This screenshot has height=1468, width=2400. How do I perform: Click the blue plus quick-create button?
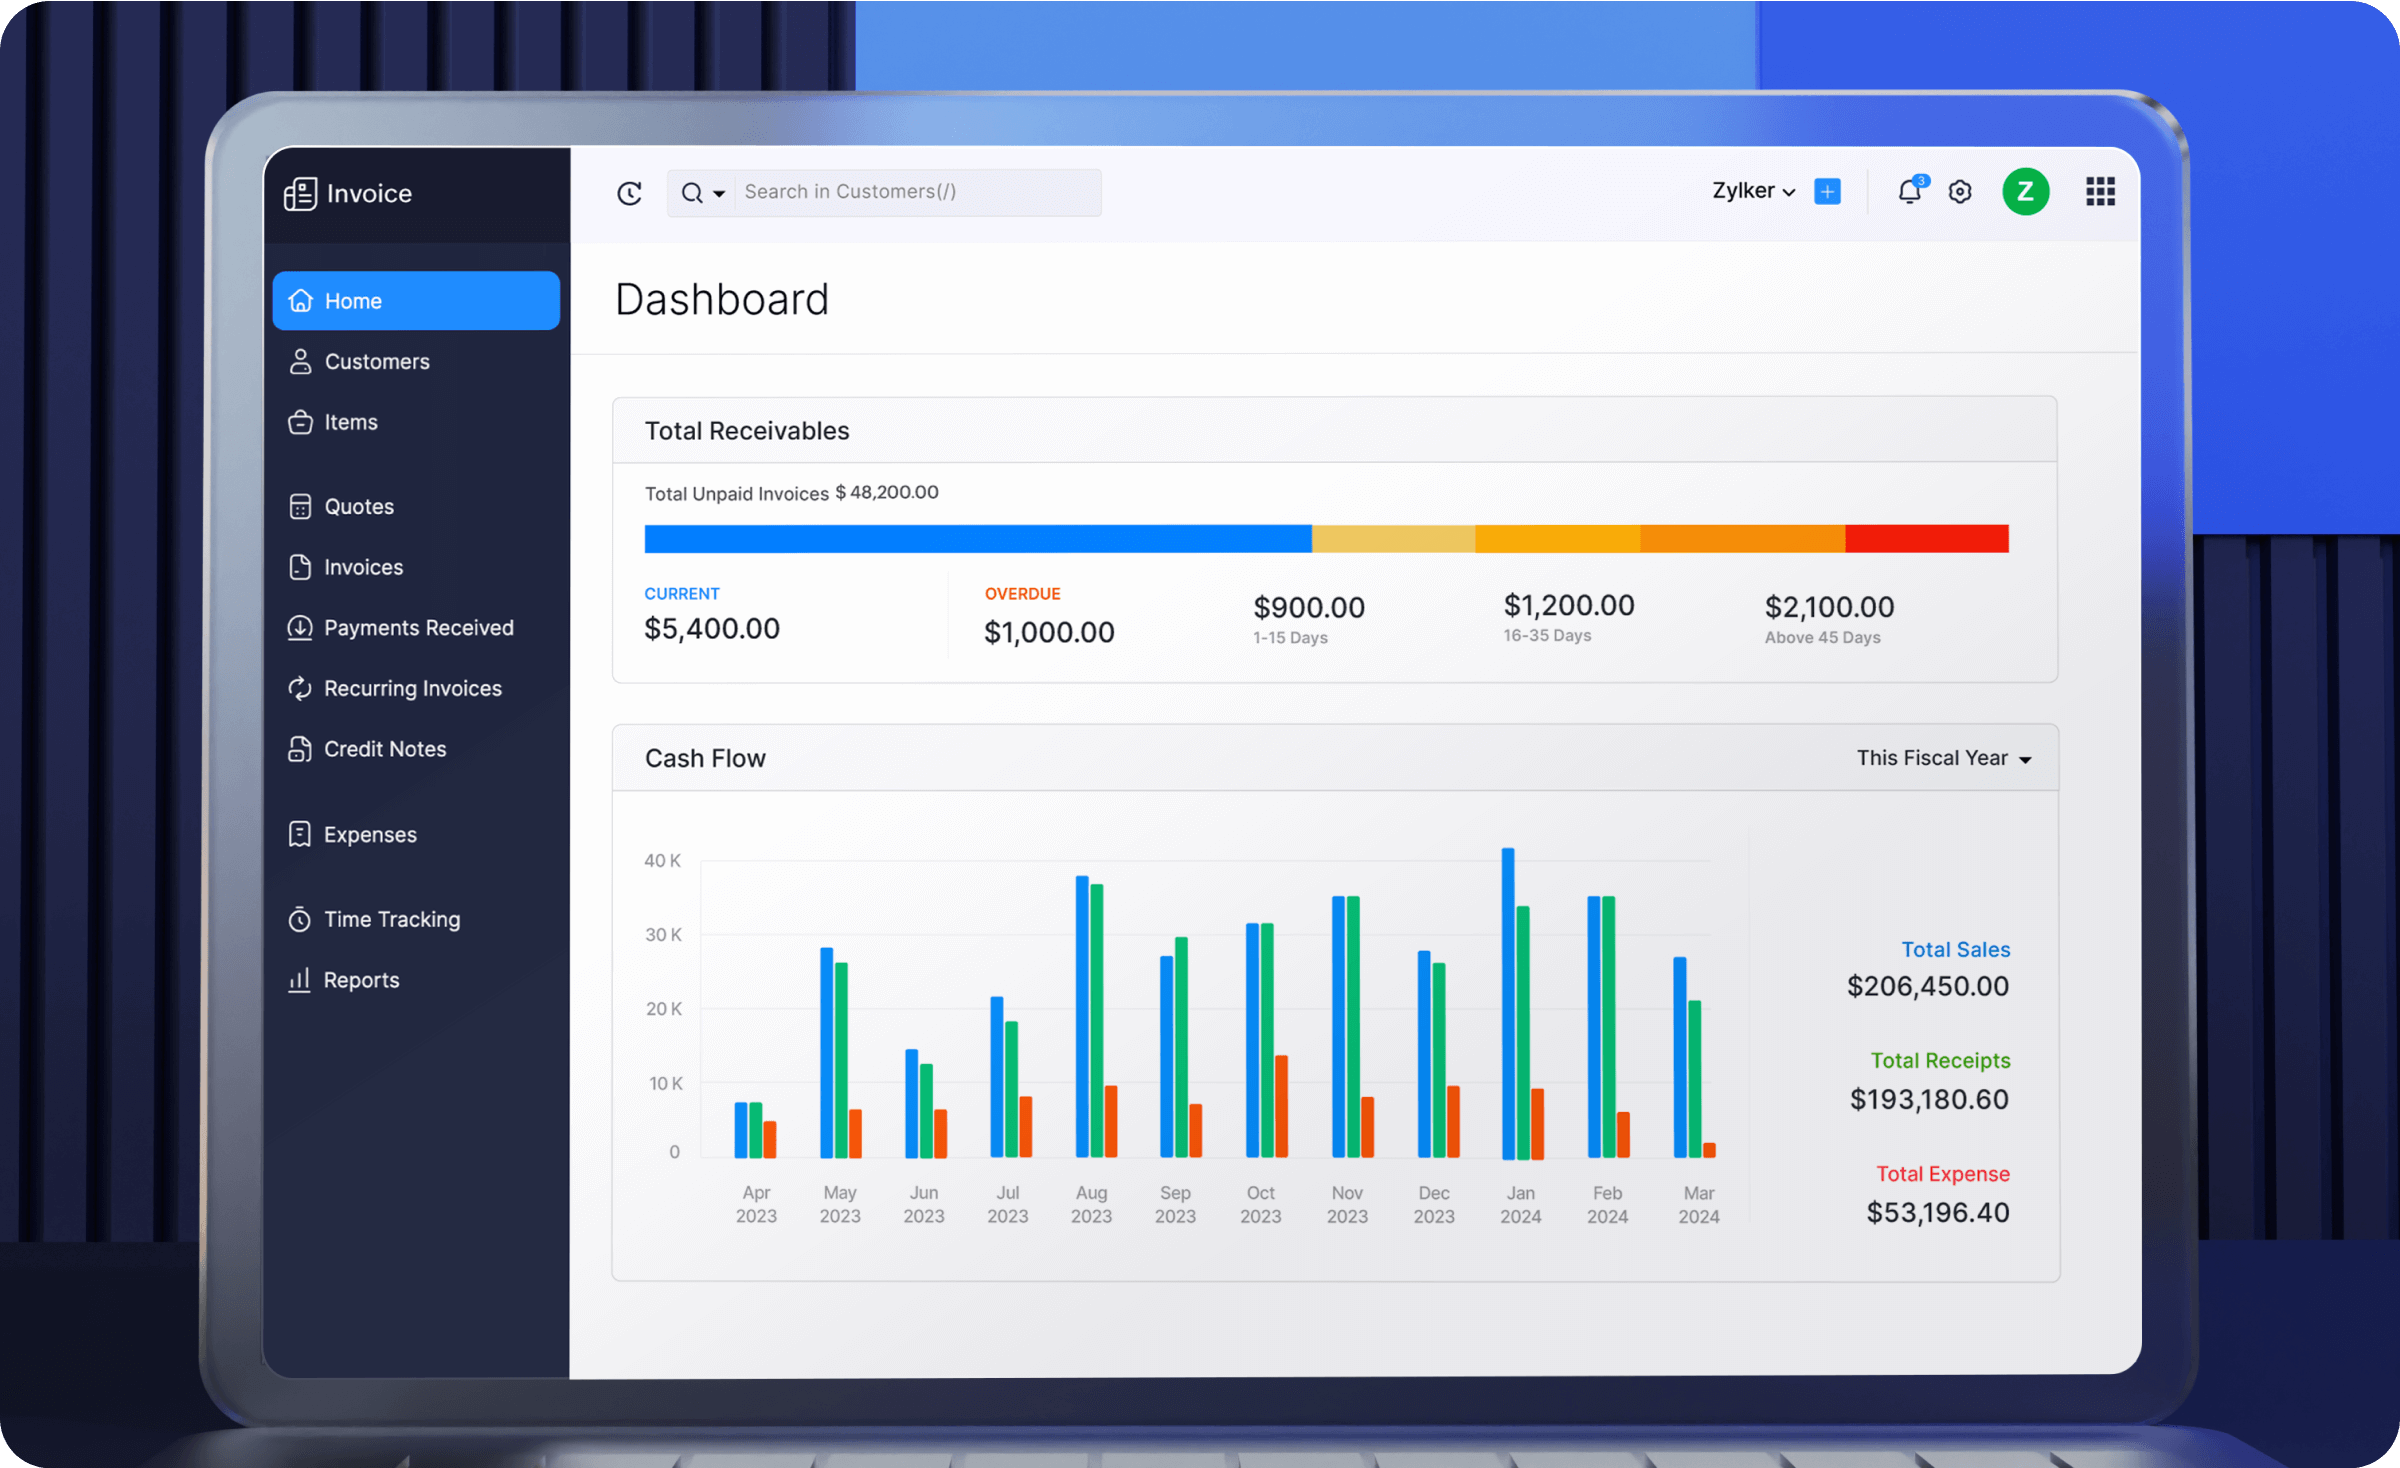click(x=1827, y=190)
